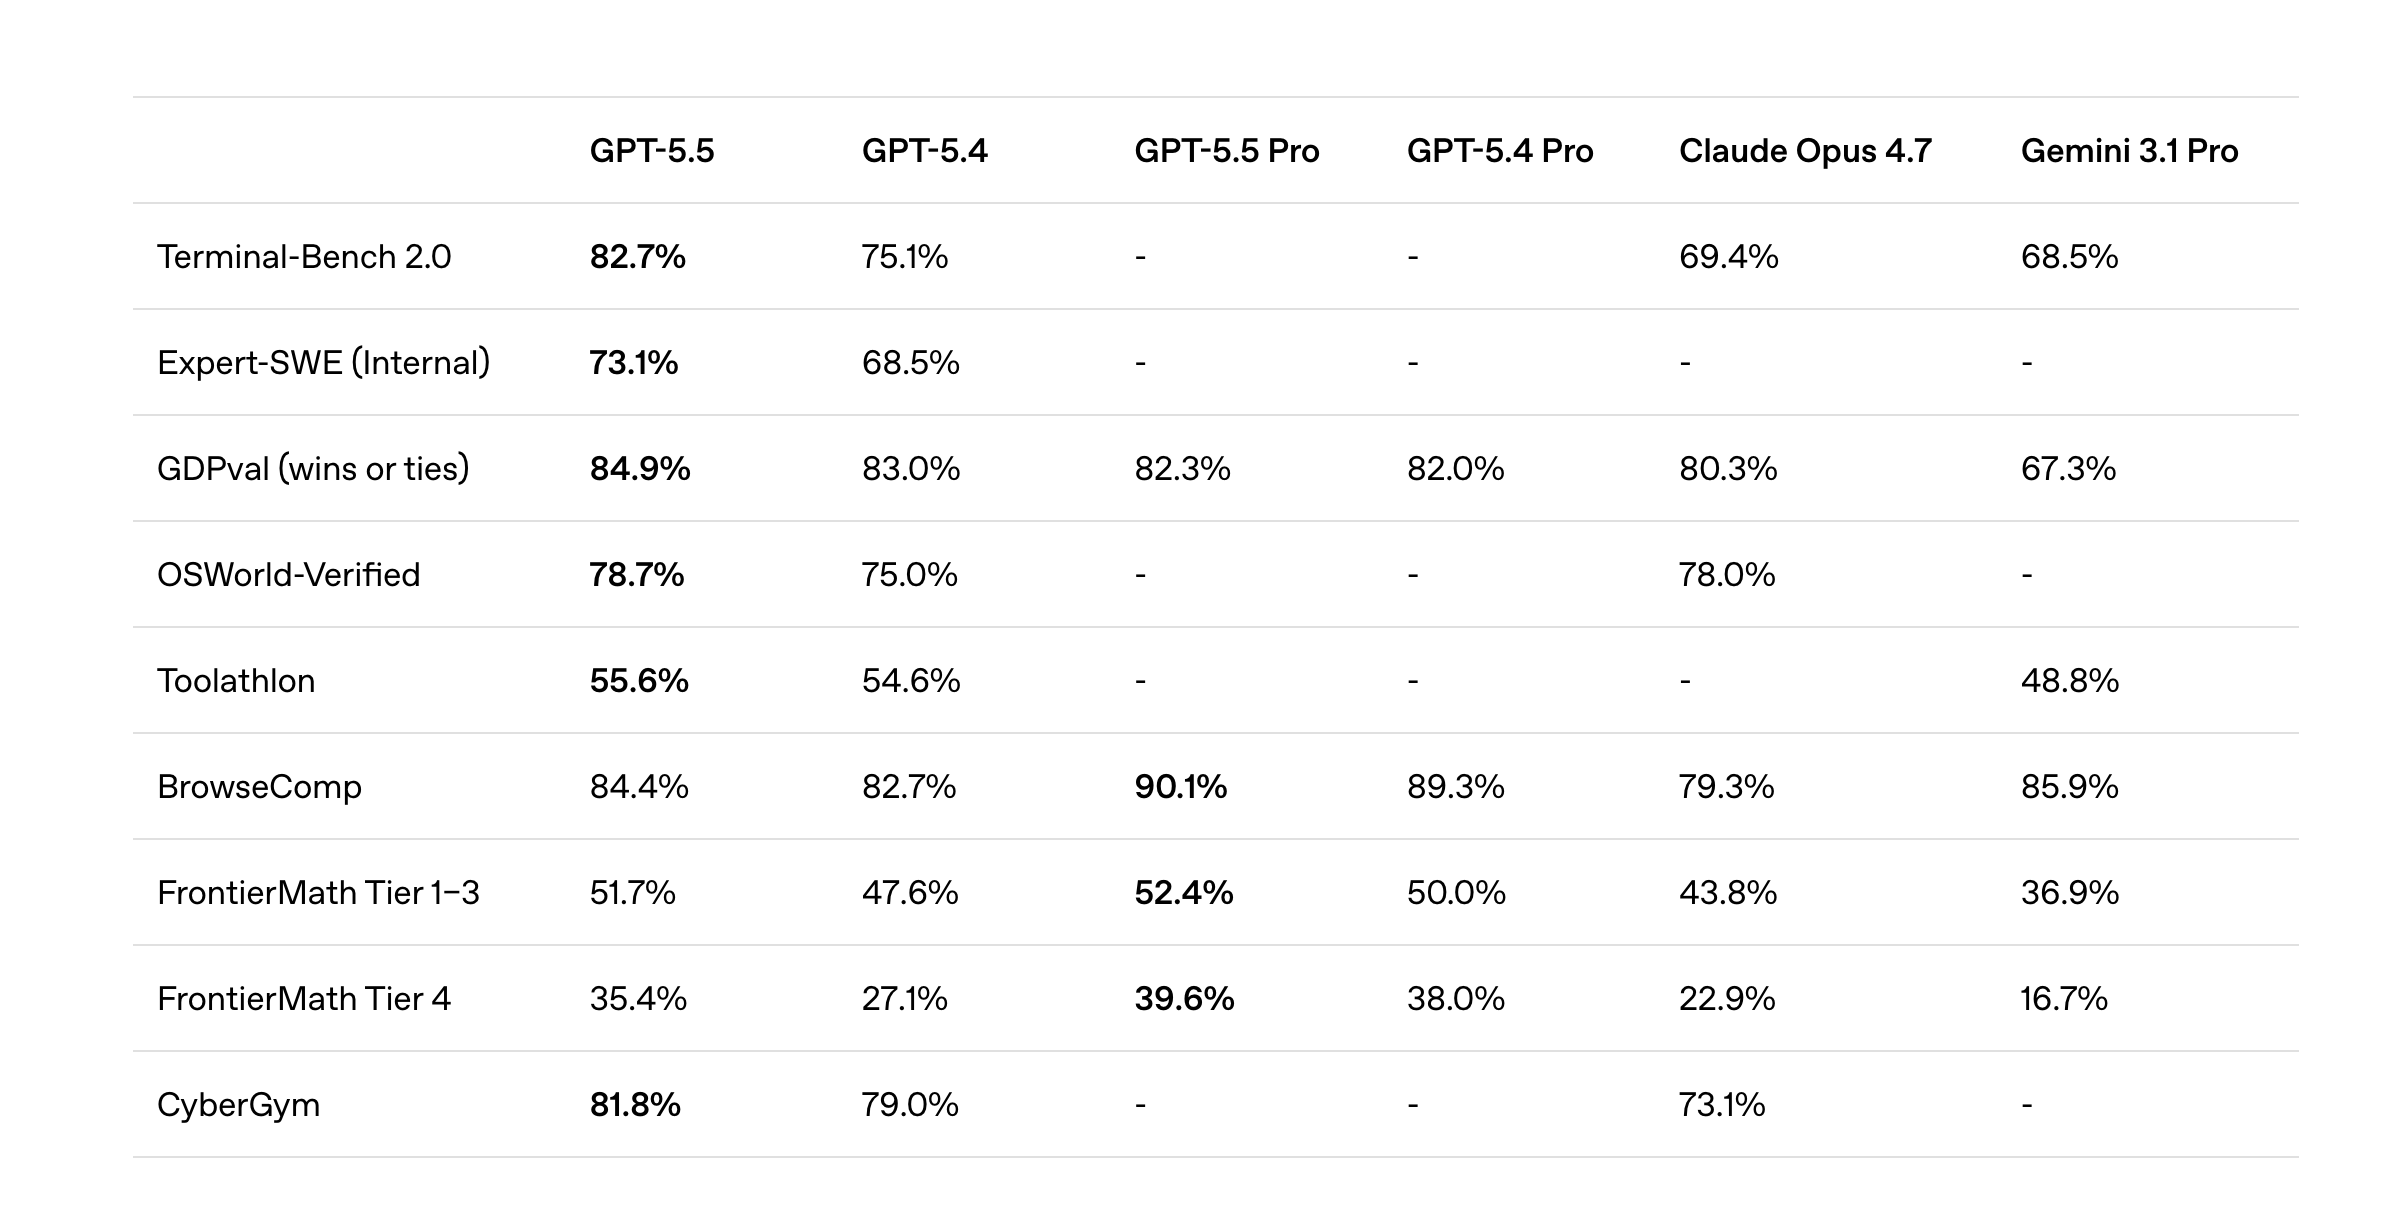Select the 84.9% GDPval score cell
The image size is (2408, 1224).
click(639, 469)
